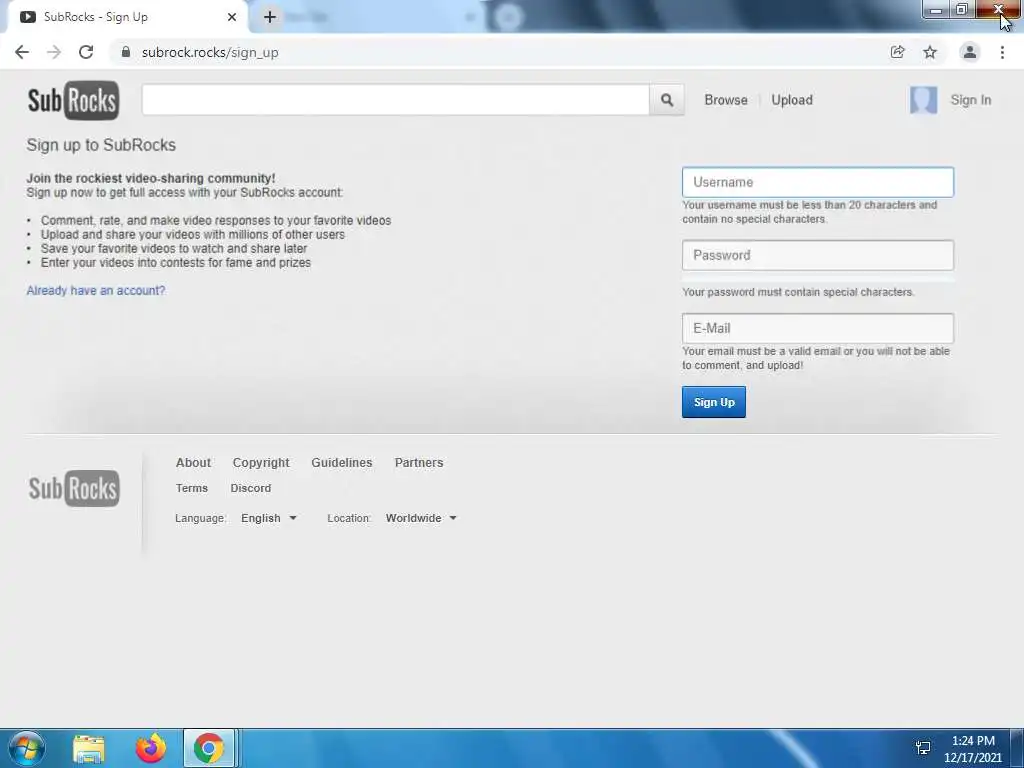Open Chrome's three-dot menu
Screen dimensions: 1024x768
point(1002,52)
